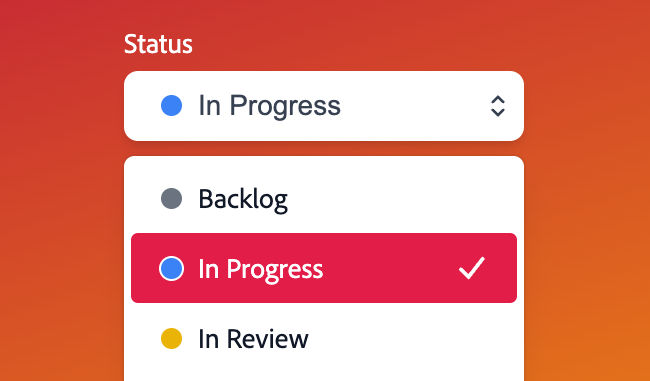650x381 pixels.
Task: Choose the highlighted In Progress option
Action: tap(324, 268)
